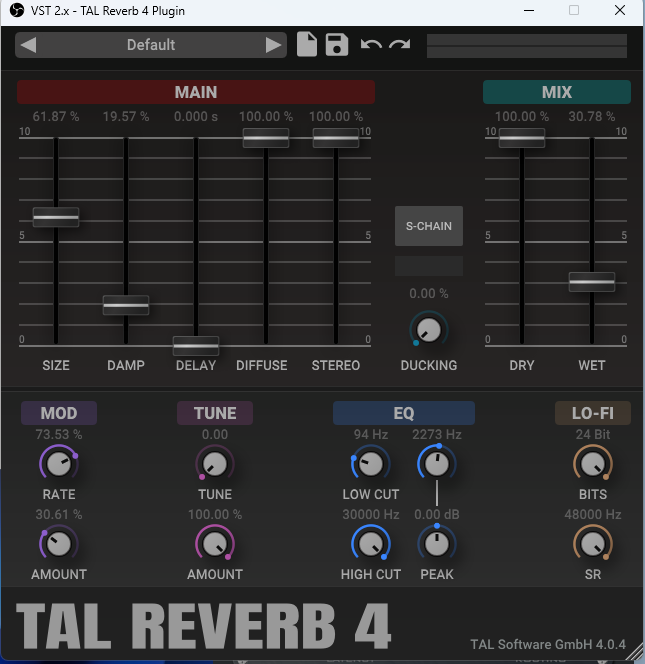Image resolution: width=645 pixels, height=664 pixels.
Task: Click the 0.00 % ducking value
Action: pos(429,293)
